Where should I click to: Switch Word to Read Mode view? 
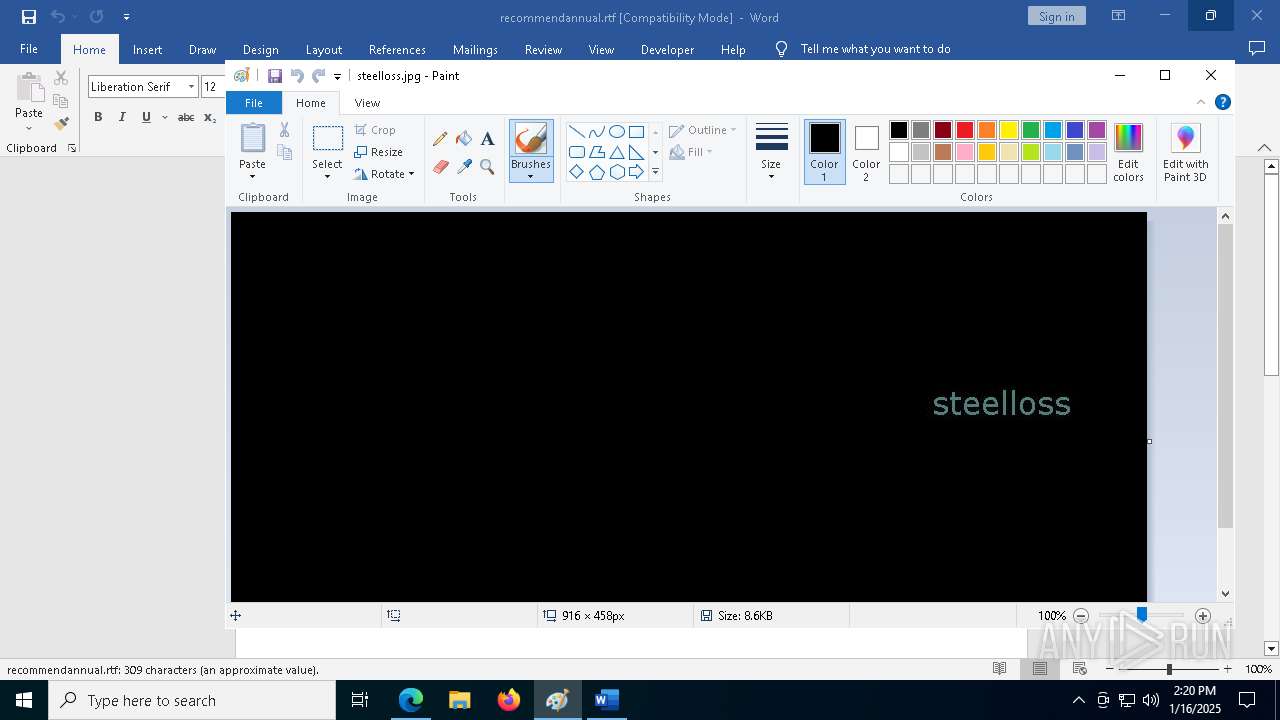point(999,669)
